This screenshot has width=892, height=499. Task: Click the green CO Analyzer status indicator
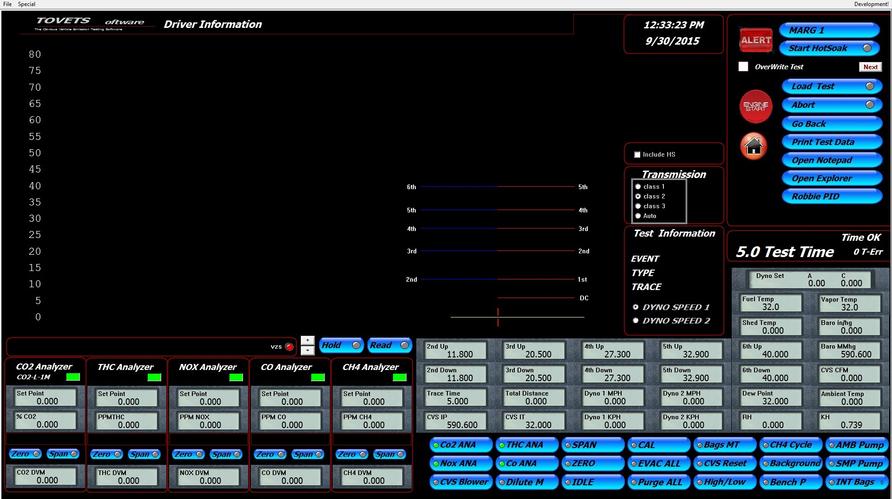coord(318,377)
